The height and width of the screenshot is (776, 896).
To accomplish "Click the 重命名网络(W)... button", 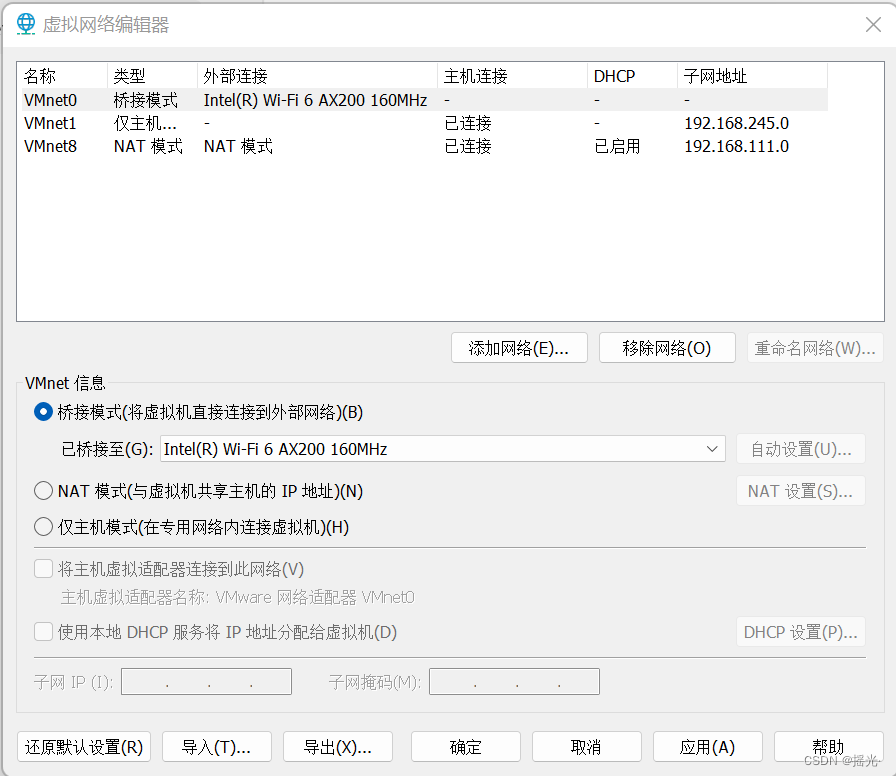I will (815, 348).
